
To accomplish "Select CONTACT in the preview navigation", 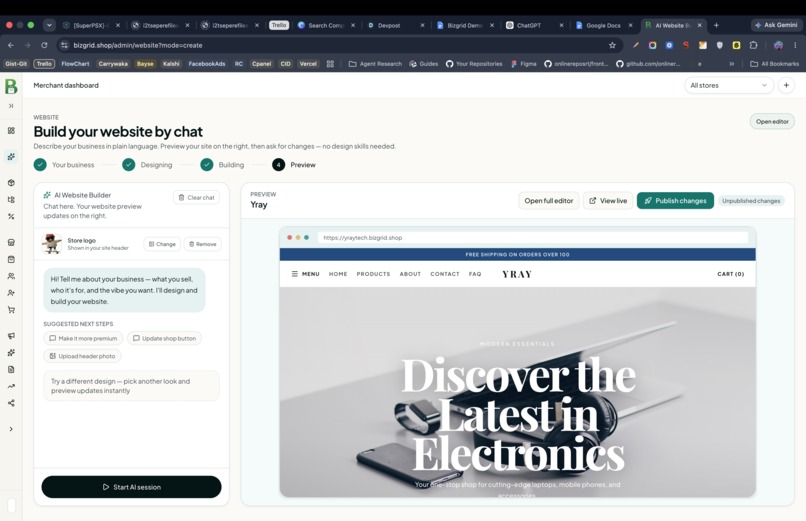I will pos(445,274).
